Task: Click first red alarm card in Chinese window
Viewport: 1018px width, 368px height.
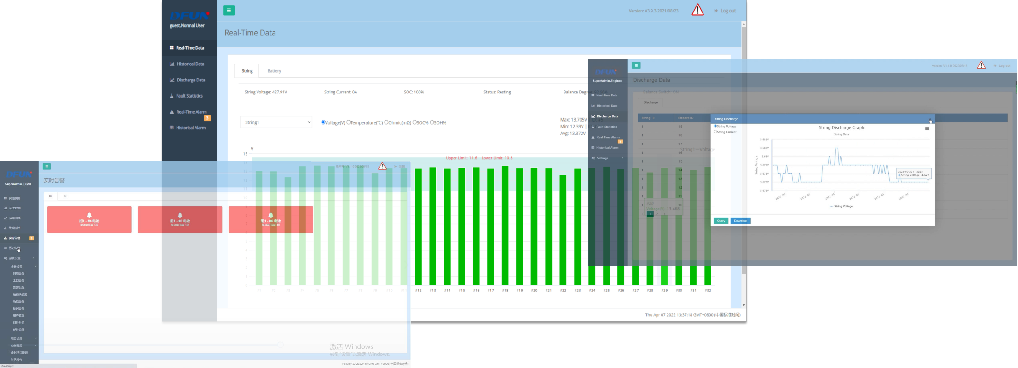Action: pyautogui.click(x=89, y=219)
